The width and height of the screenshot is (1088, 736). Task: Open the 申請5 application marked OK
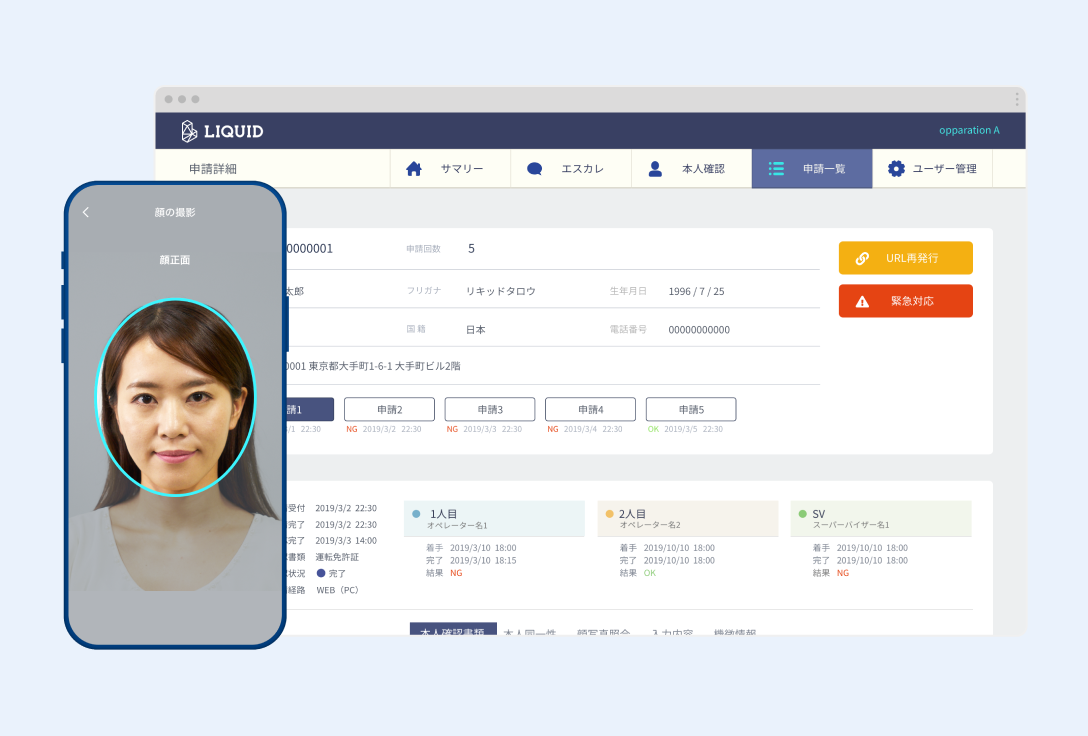click(x=691, y=409)
